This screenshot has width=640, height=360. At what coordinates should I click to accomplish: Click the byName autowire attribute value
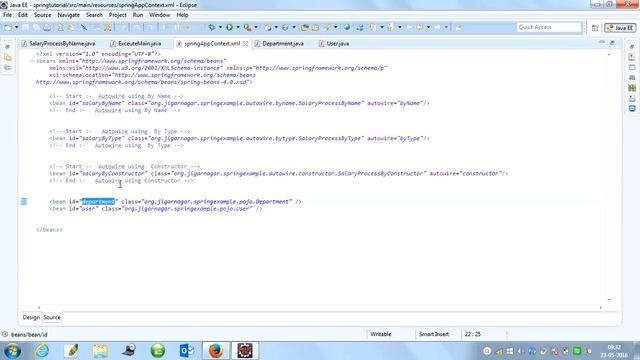pos(410,103)
